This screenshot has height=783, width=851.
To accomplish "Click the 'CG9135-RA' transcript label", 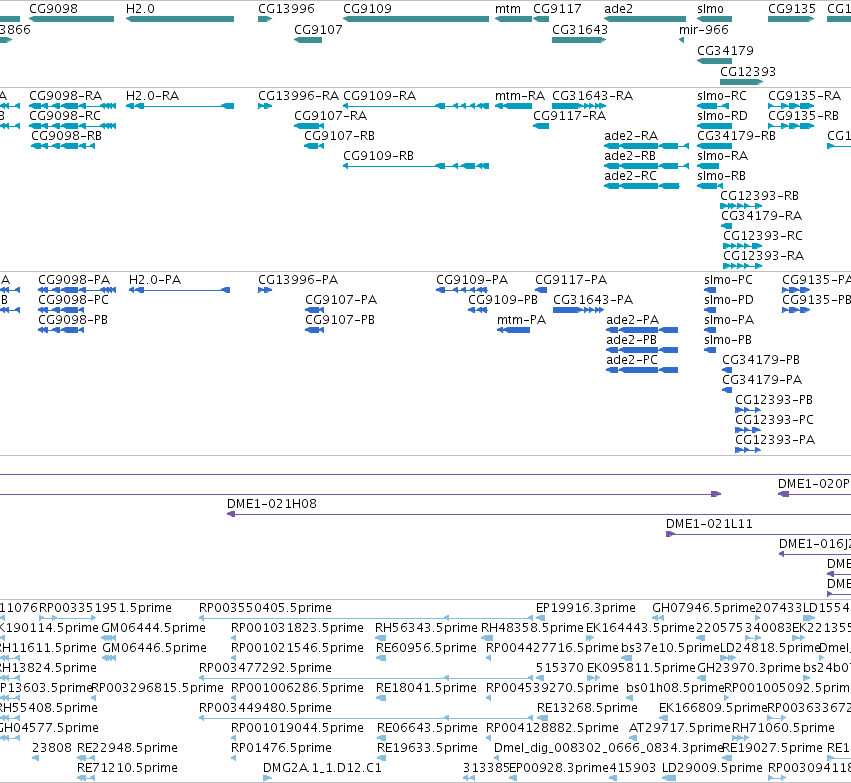I will (x=804, y=96).
